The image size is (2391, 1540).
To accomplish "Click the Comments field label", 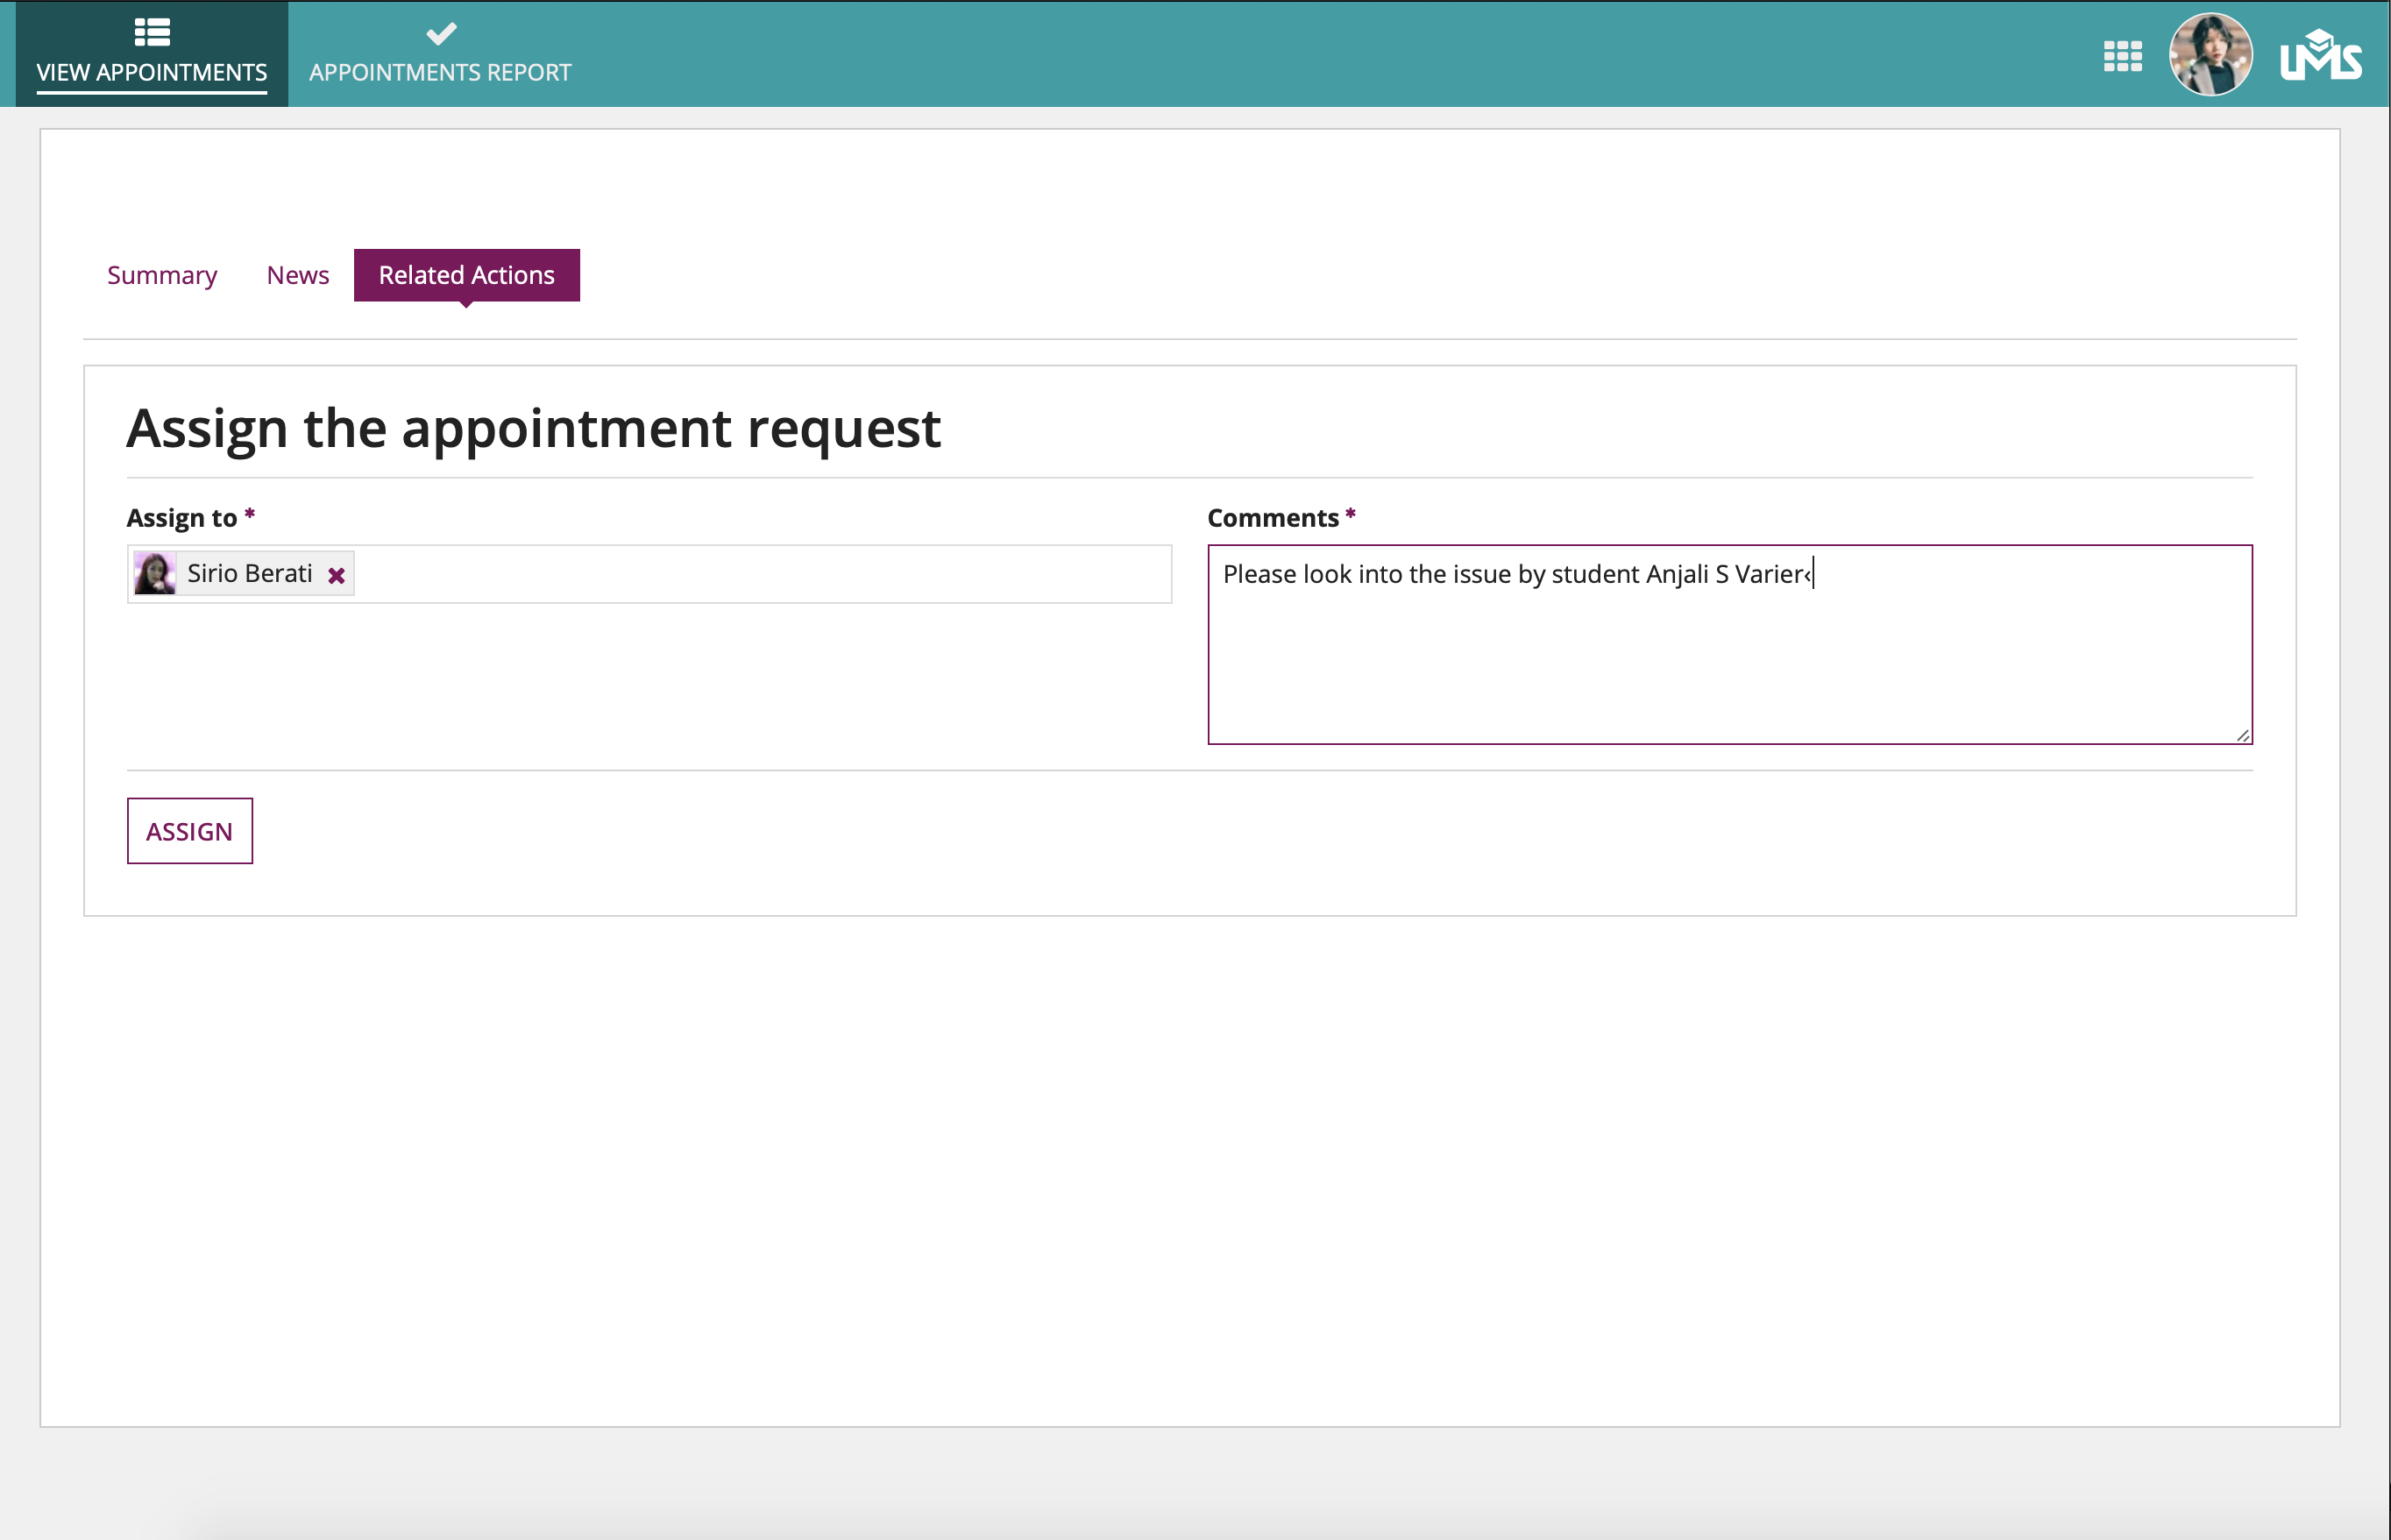I will [1272, 518].
